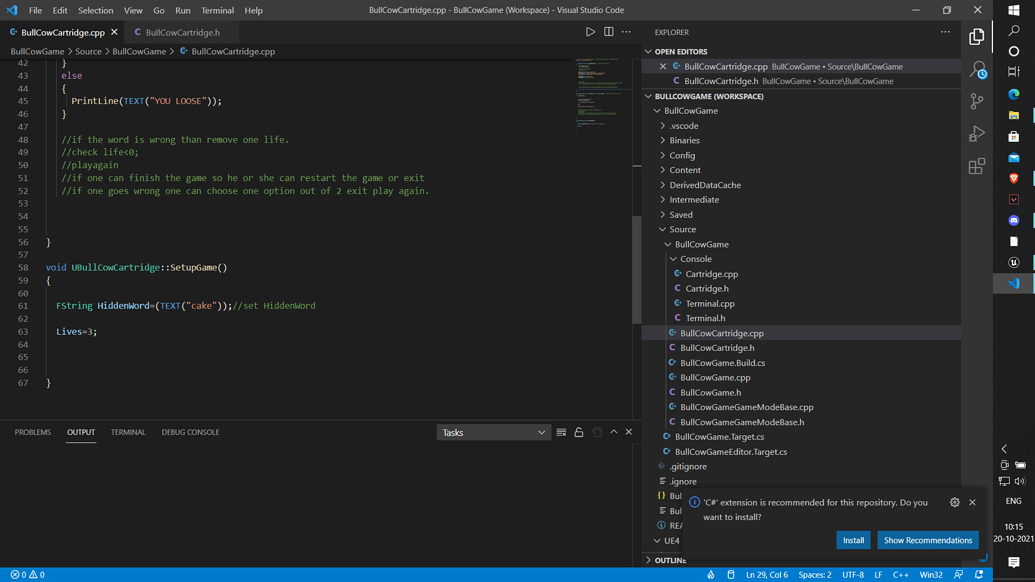Switch to the Problems panel tab

[32, 432]
